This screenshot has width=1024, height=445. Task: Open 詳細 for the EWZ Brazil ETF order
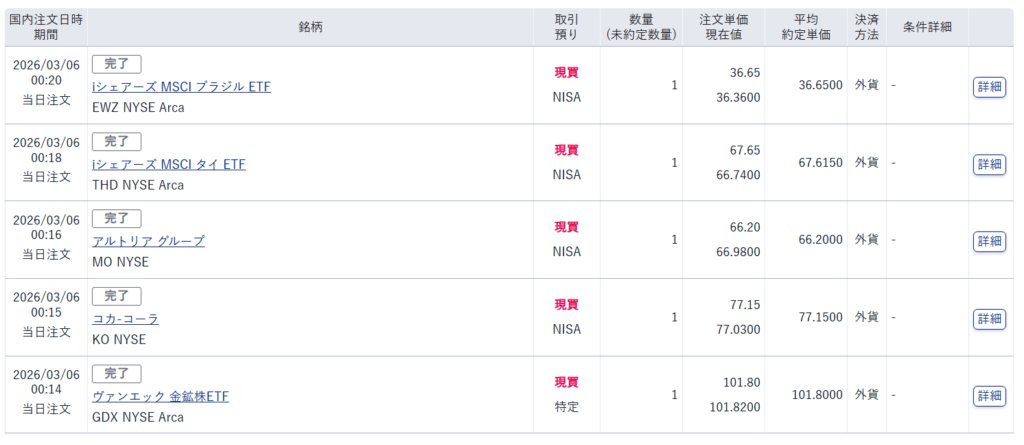(989, 86)
